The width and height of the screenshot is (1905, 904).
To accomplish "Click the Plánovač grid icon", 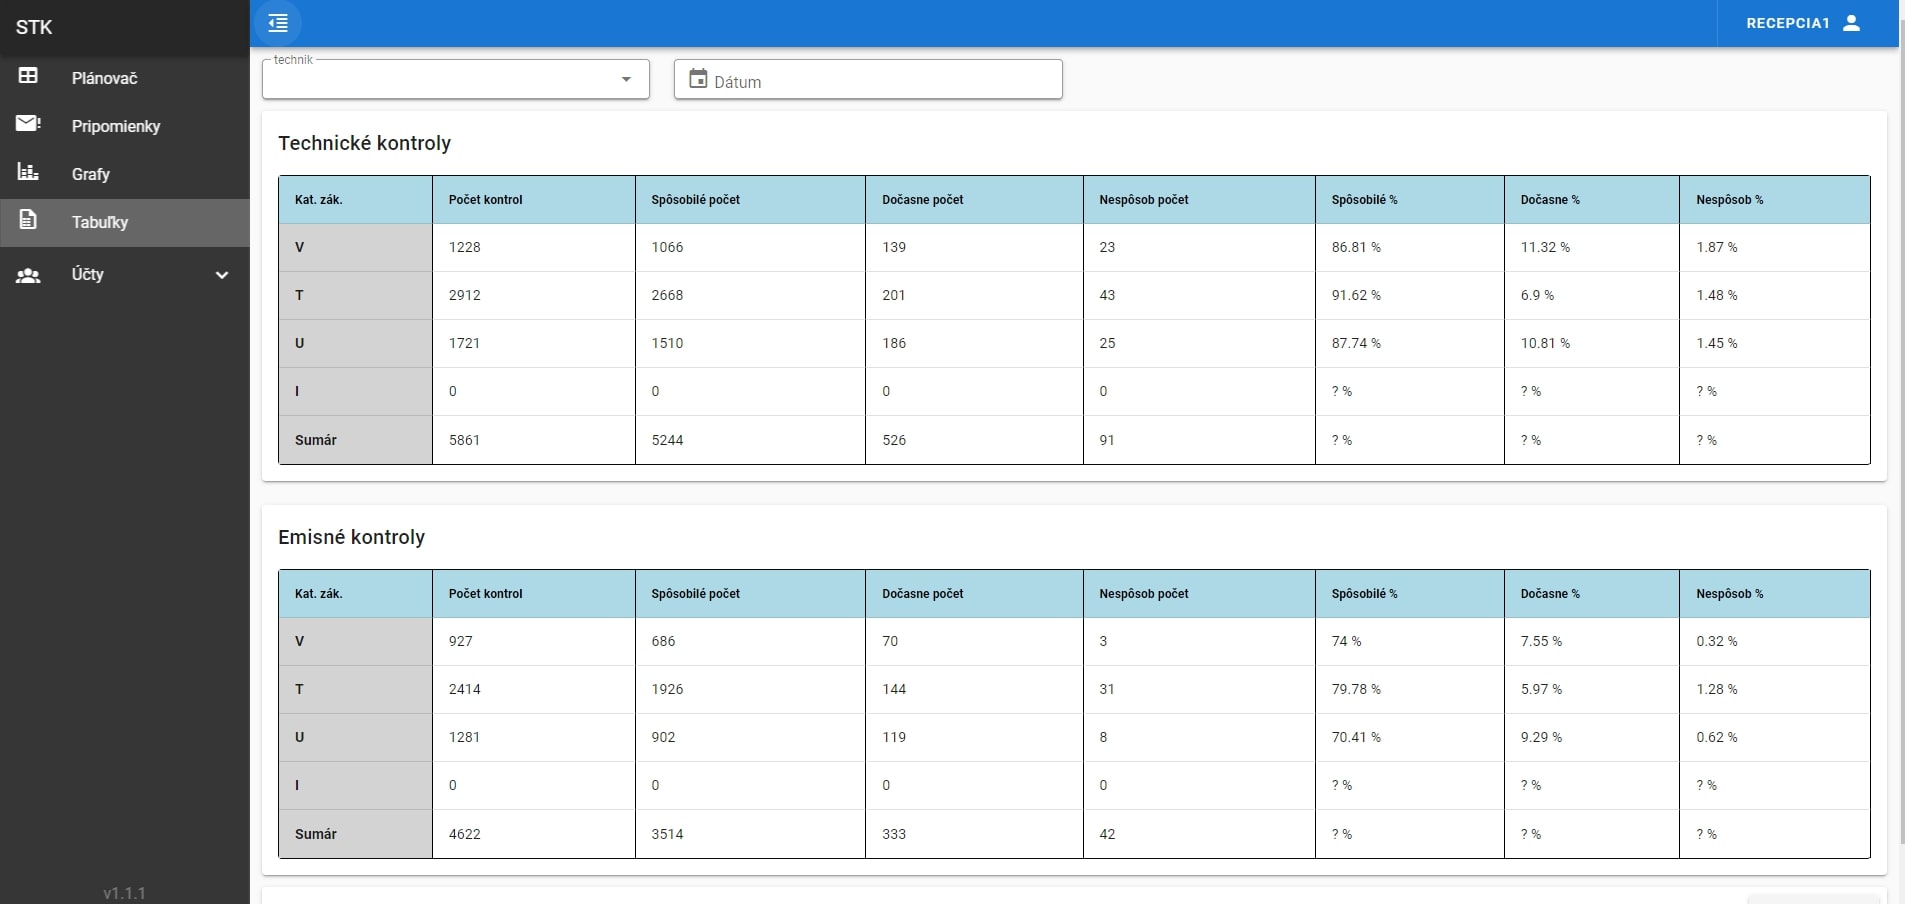I will (28, 76).
